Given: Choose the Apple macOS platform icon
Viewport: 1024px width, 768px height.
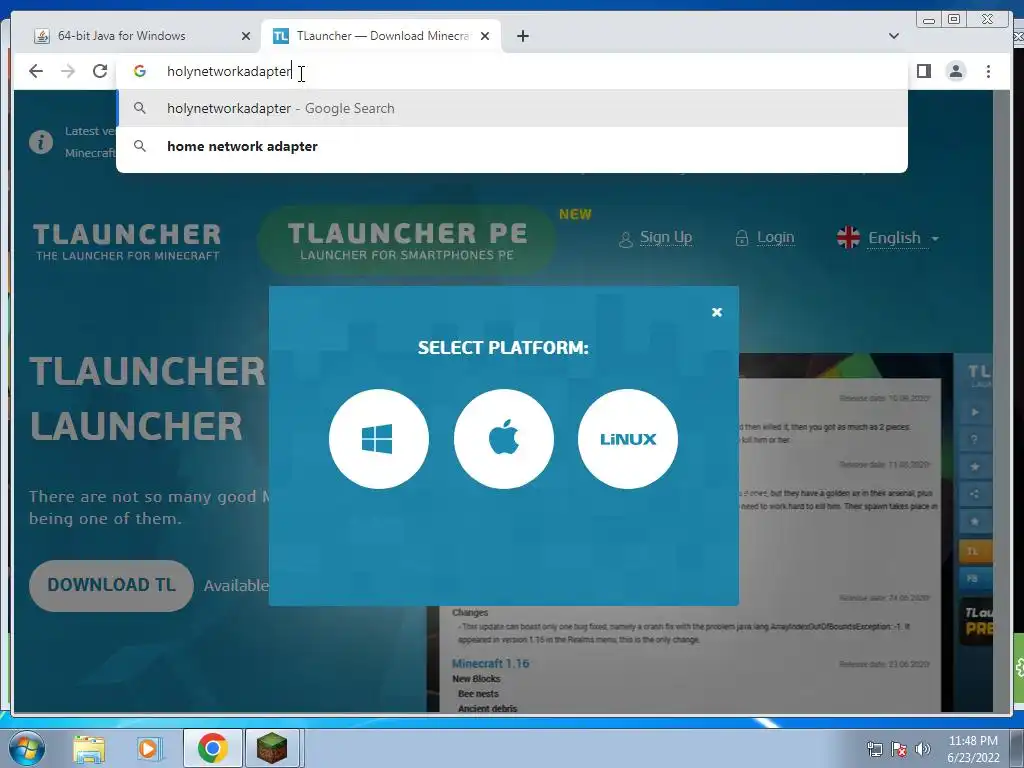Looking at the screenshot, I should click(504, 439).
